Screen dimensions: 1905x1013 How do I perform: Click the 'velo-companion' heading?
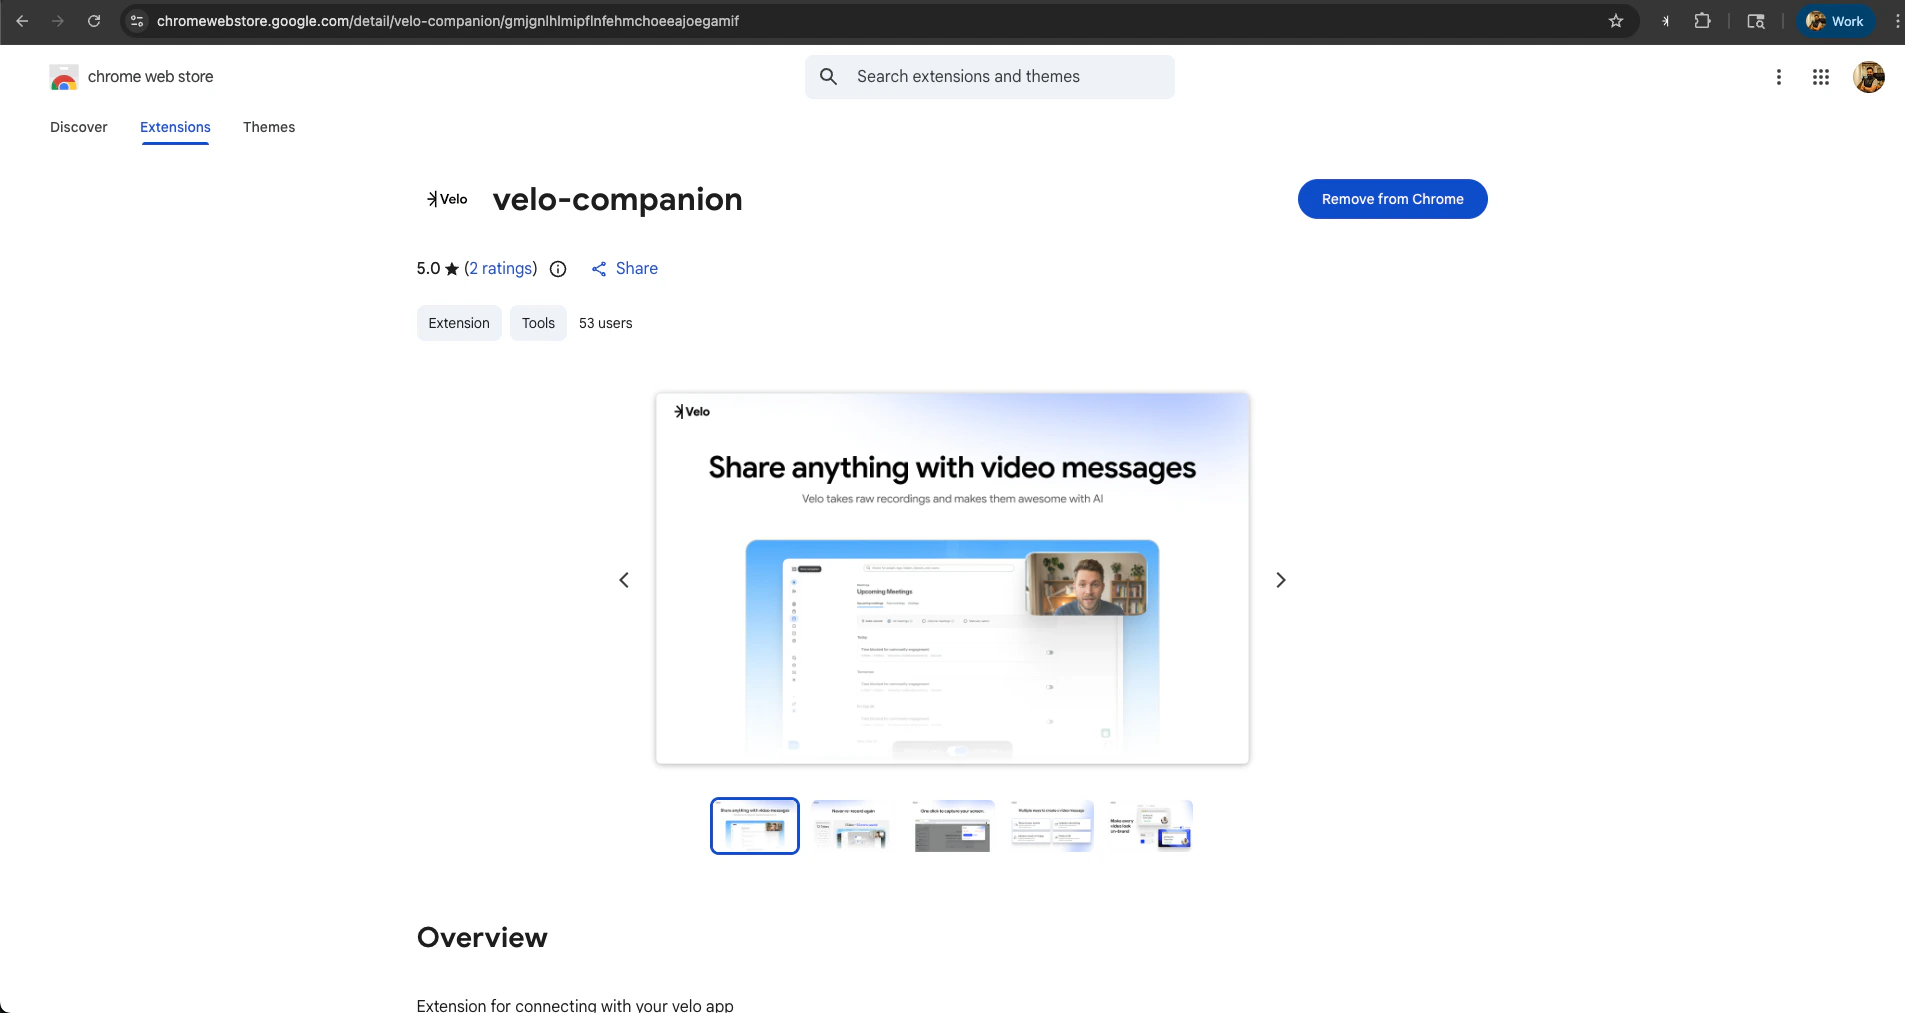(618, 199)
